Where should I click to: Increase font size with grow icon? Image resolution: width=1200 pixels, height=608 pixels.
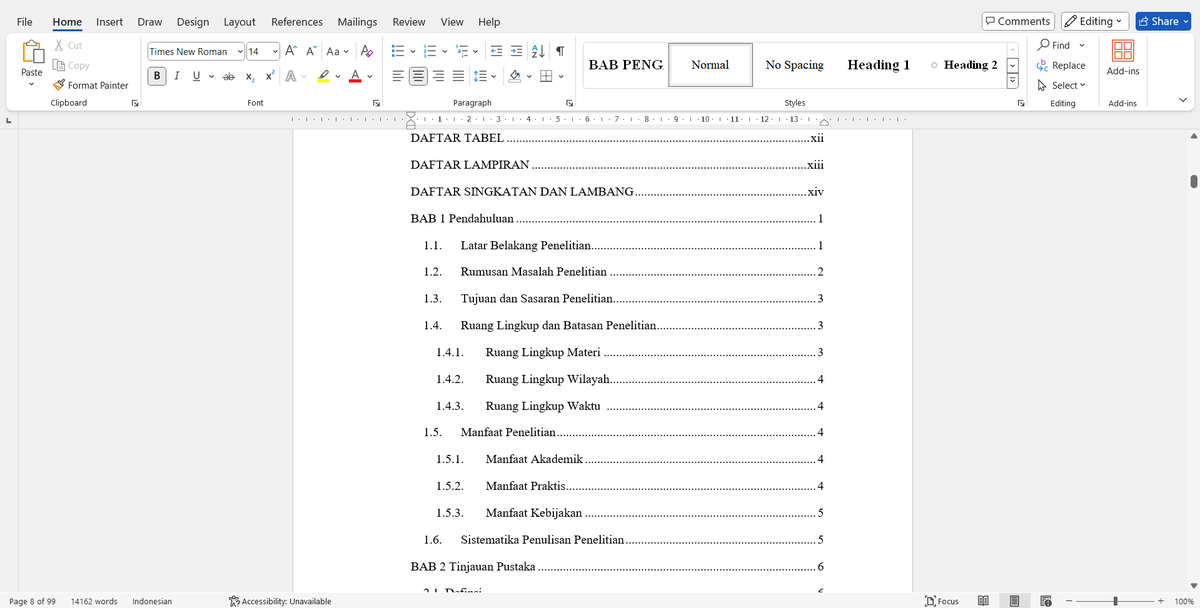click(290, 51)
